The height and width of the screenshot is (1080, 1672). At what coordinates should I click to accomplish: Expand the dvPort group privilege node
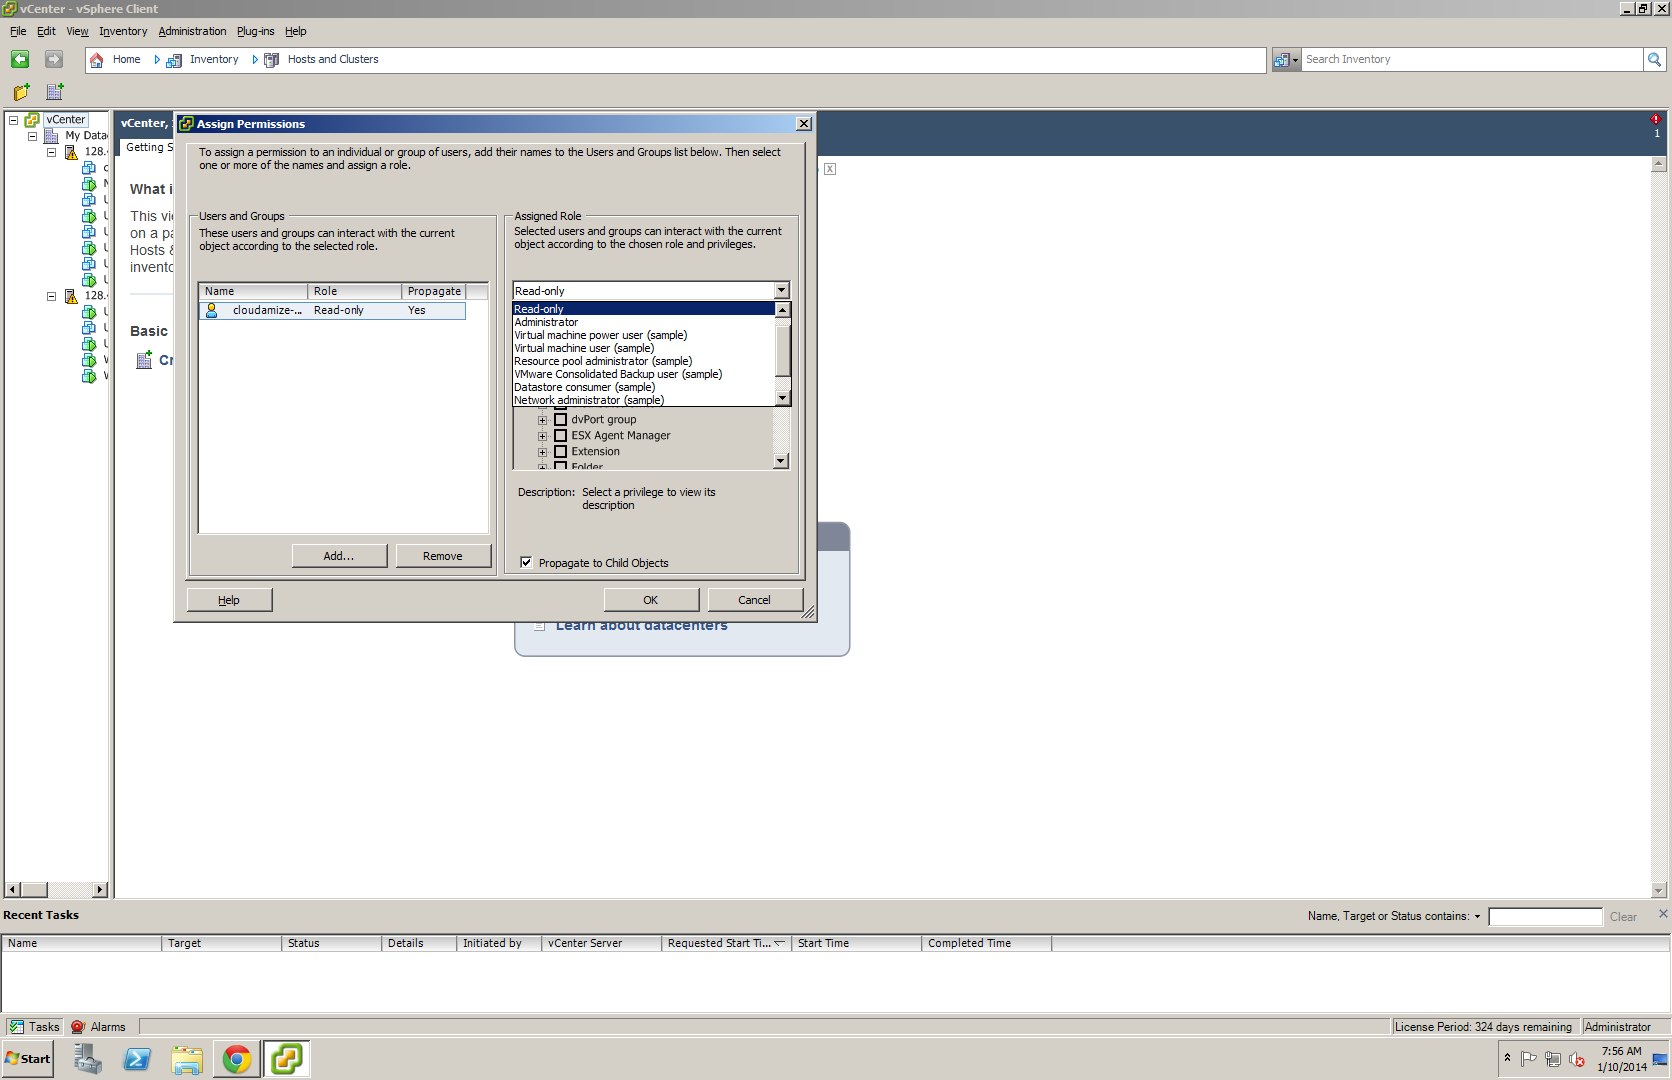pos(542,419)
